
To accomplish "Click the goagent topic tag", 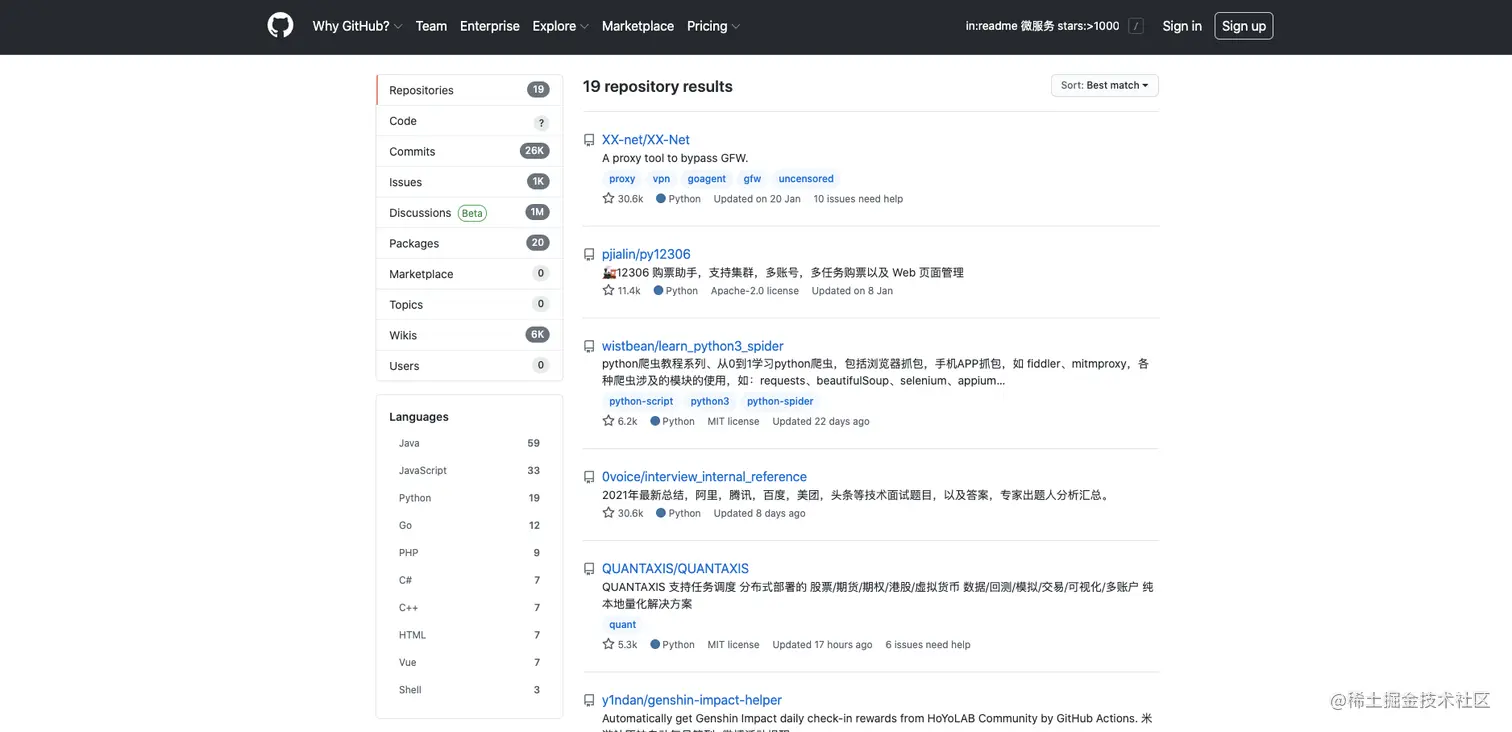I will click(707, 179).
